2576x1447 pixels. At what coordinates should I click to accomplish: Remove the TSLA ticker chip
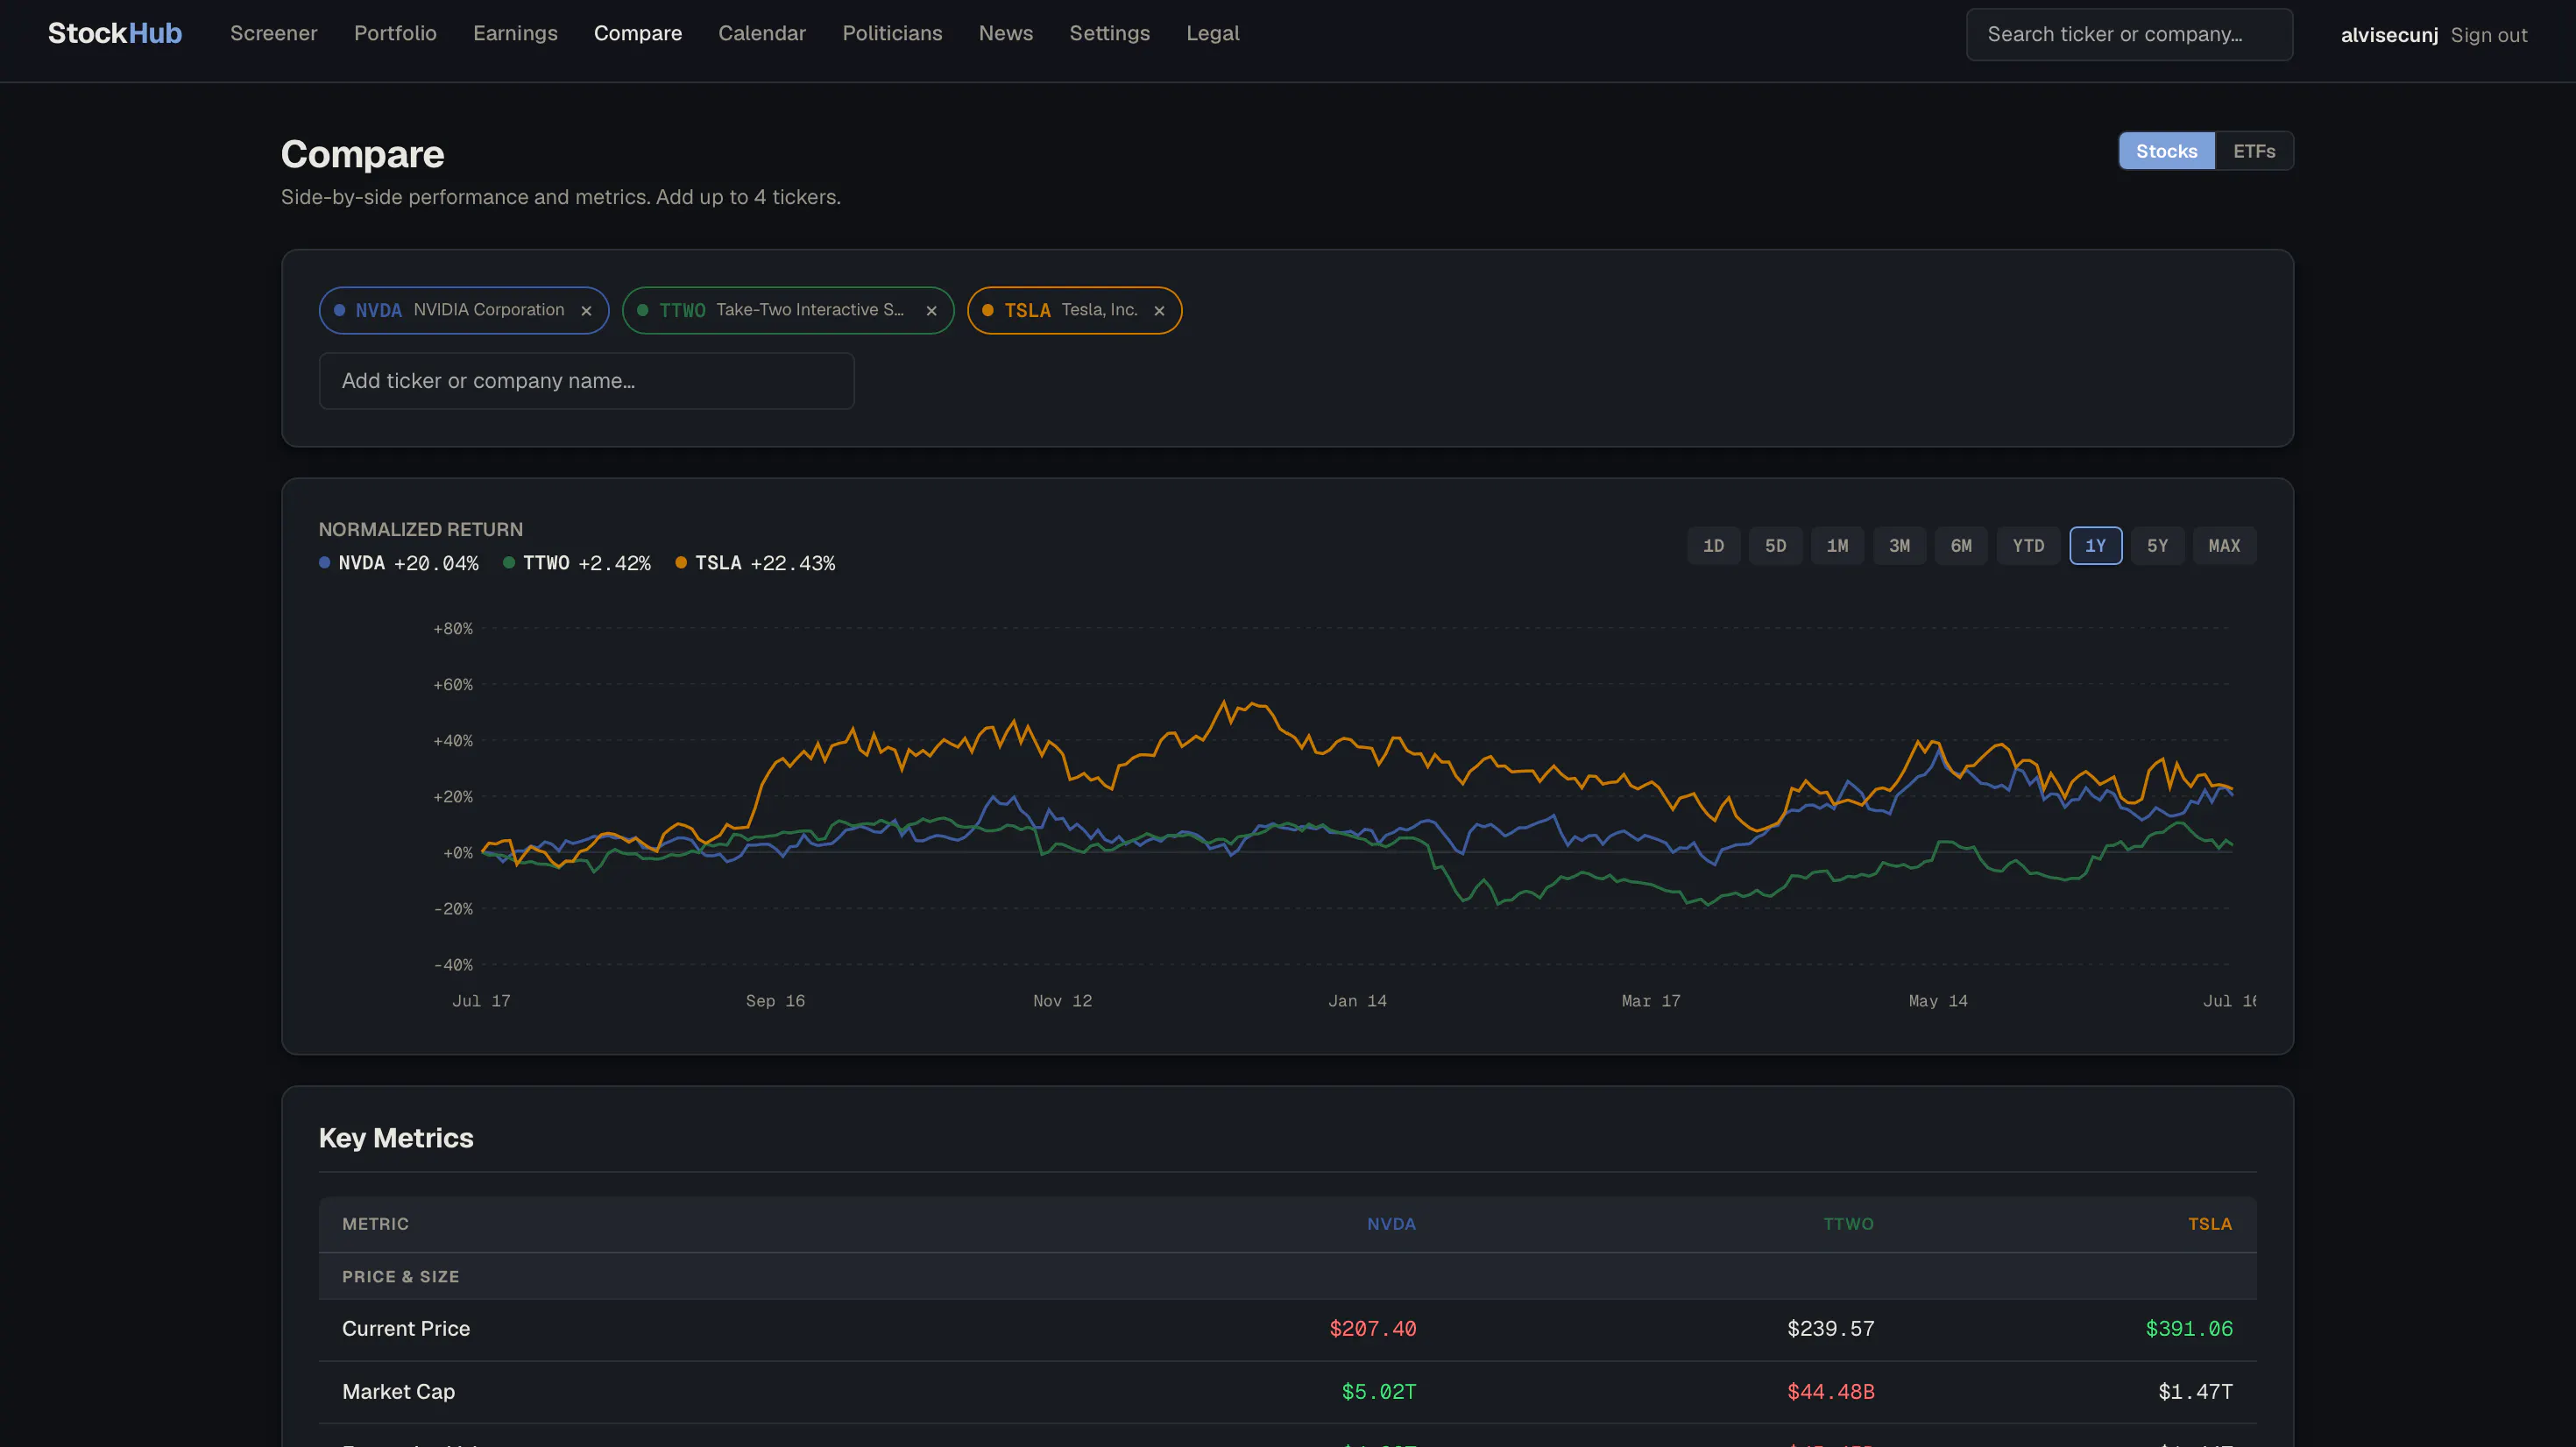tap(1159, 311)
